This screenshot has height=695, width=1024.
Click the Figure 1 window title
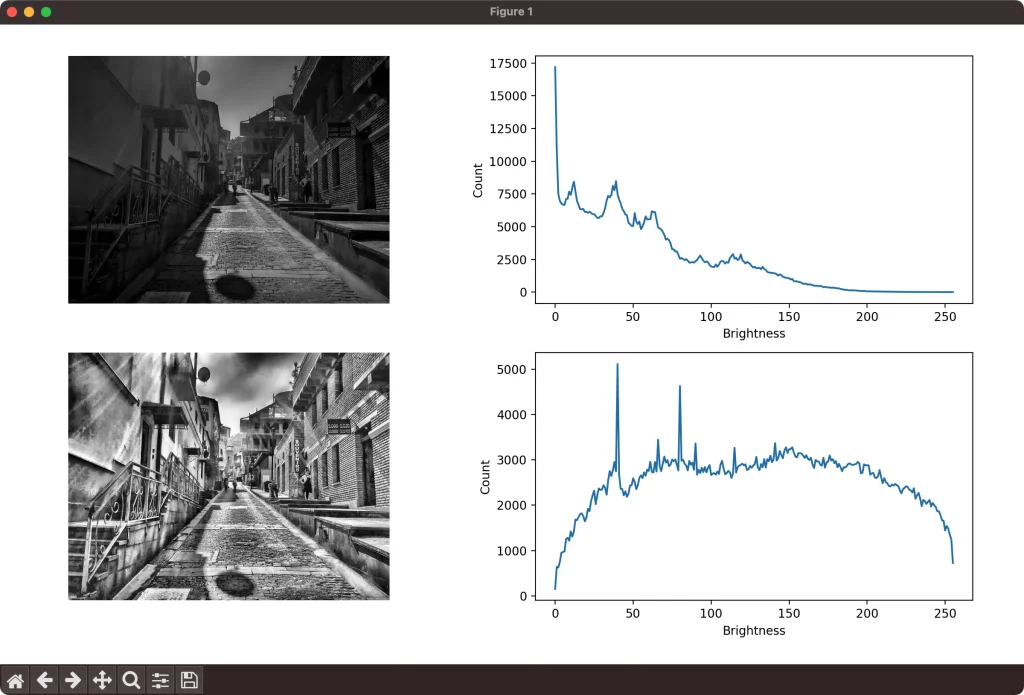511,12
